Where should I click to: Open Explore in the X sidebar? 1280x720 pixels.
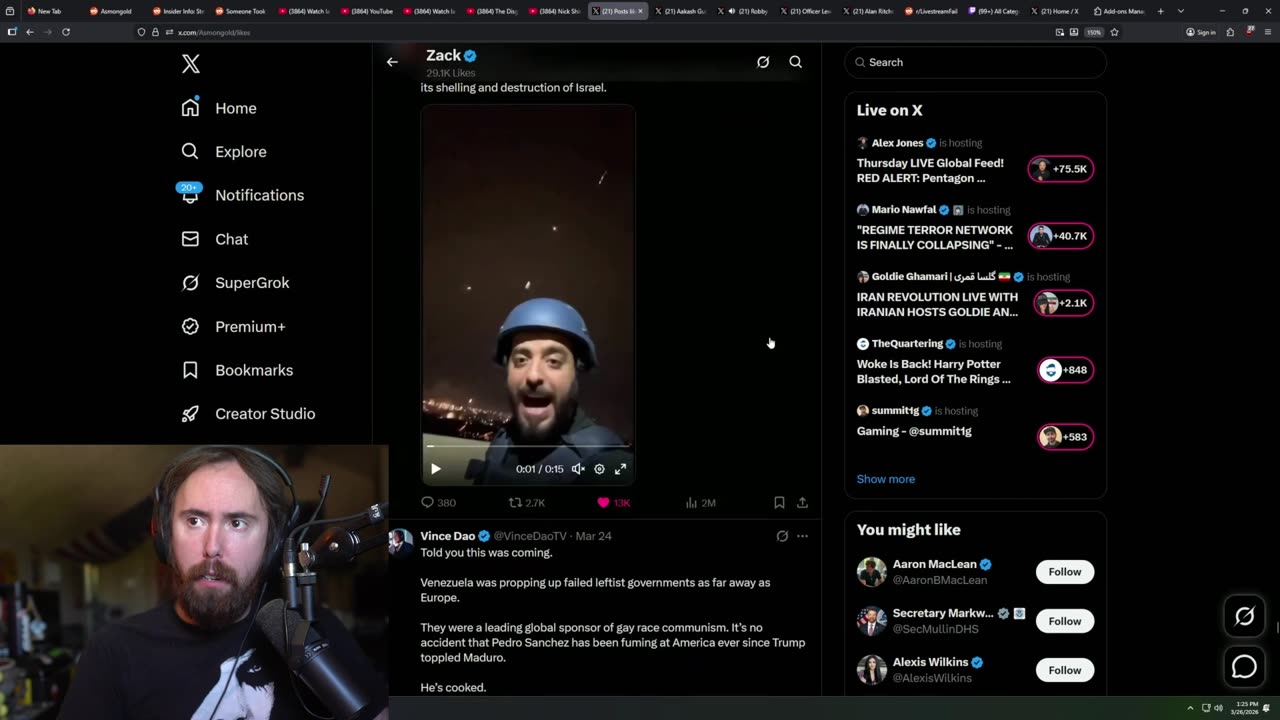224,152
